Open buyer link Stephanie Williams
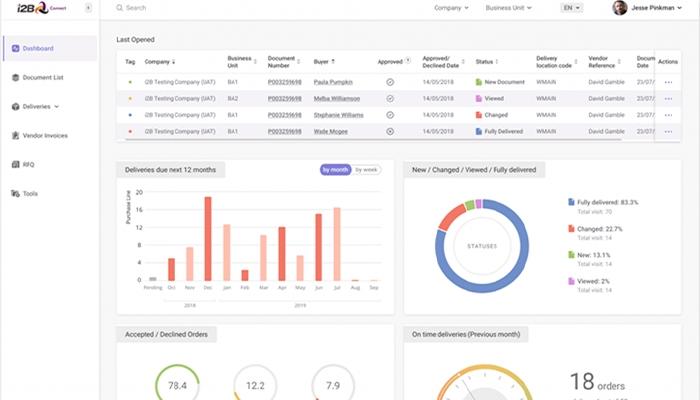The image size is (700, 400). (338, 115)
